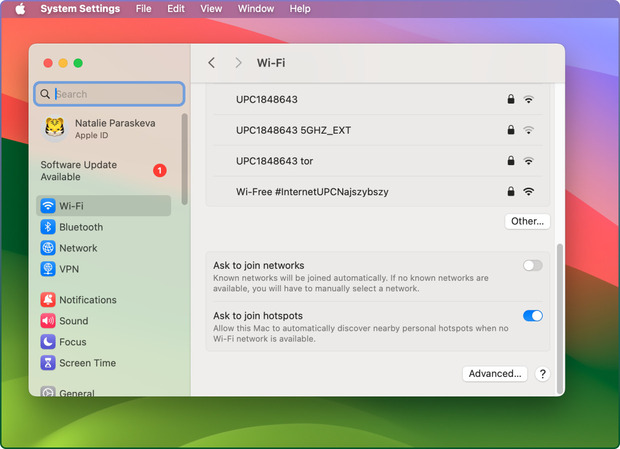
Task: Click the Network globe icon
Action: tap(48, 248)
